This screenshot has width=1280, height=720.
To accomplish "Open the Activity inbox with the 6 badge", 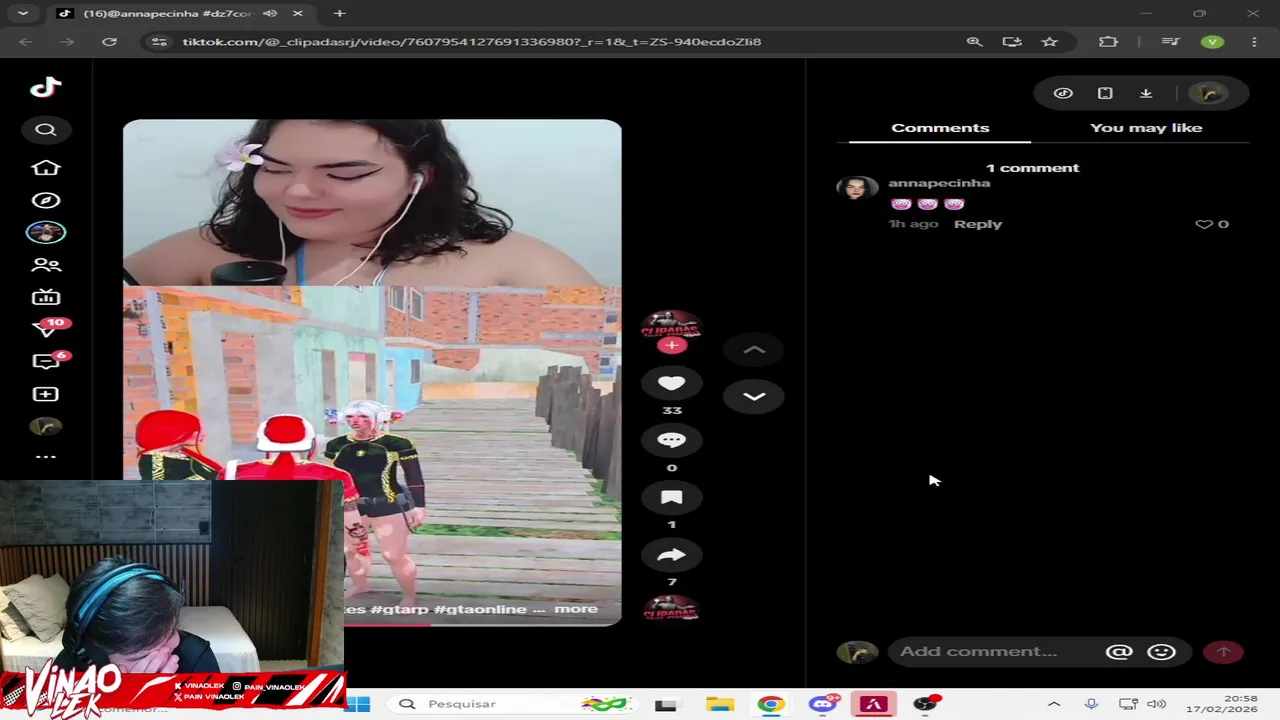I will point(46,361).
